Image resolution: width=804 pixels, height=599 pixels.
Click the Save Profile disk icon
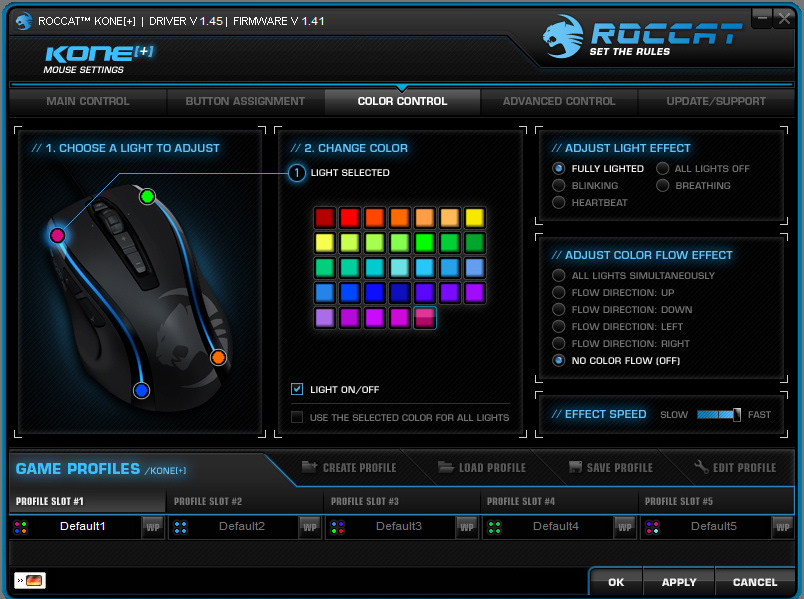coord(575,467)
